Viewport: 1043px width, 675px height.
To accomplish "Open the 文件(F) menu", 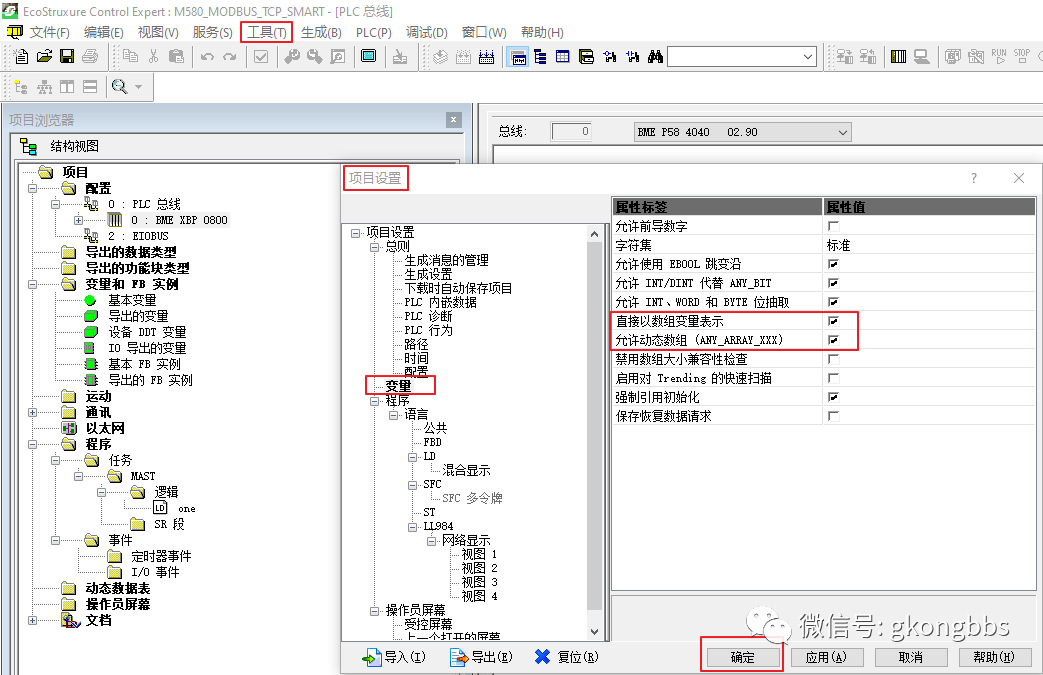I will tap(49, 33).
